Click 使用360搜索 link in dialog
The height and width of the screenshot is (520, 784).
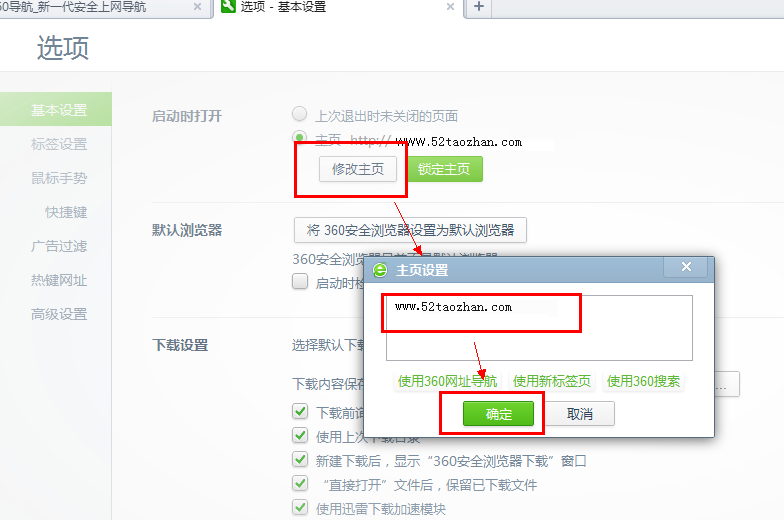(x=644, y=382)
